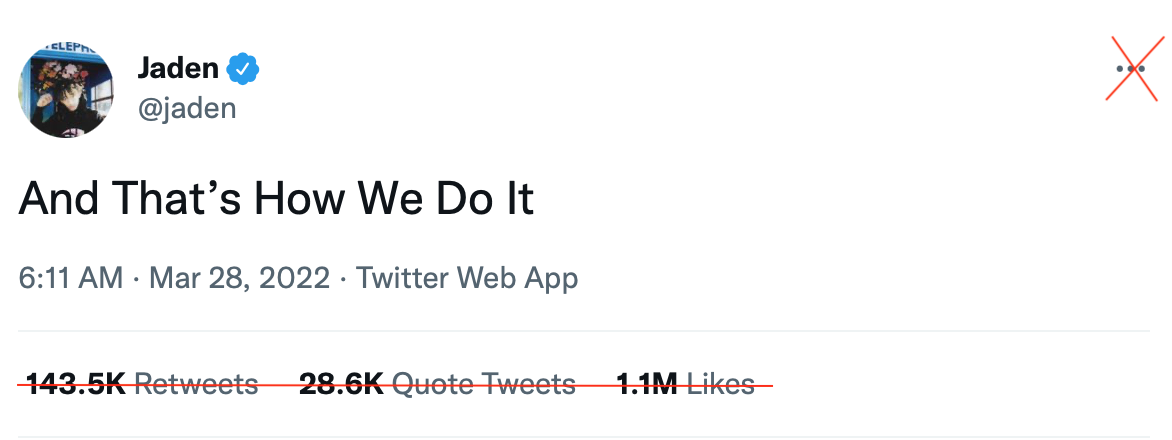Click the divider line above tweet stats

tap(586, 331)
